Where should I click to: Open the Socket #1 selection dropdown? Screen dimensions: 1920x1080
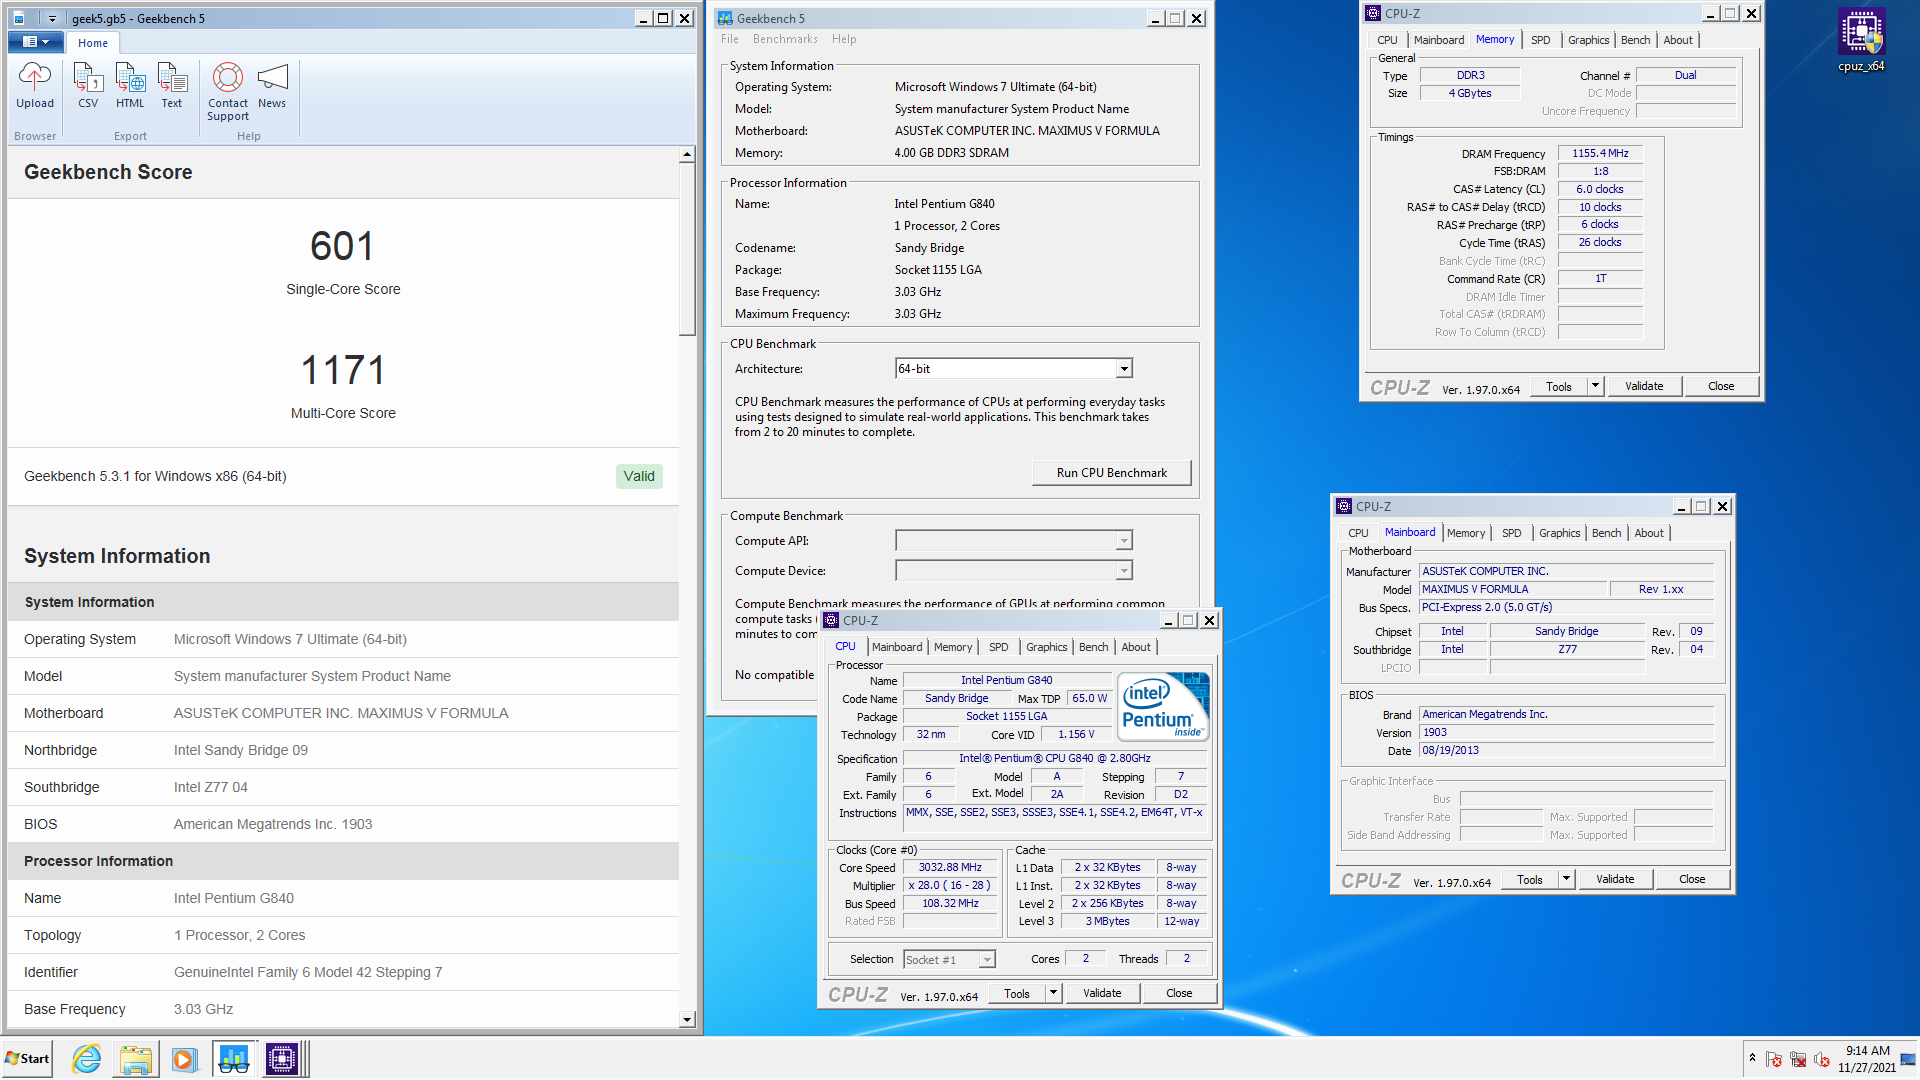[x=949, y=959]
